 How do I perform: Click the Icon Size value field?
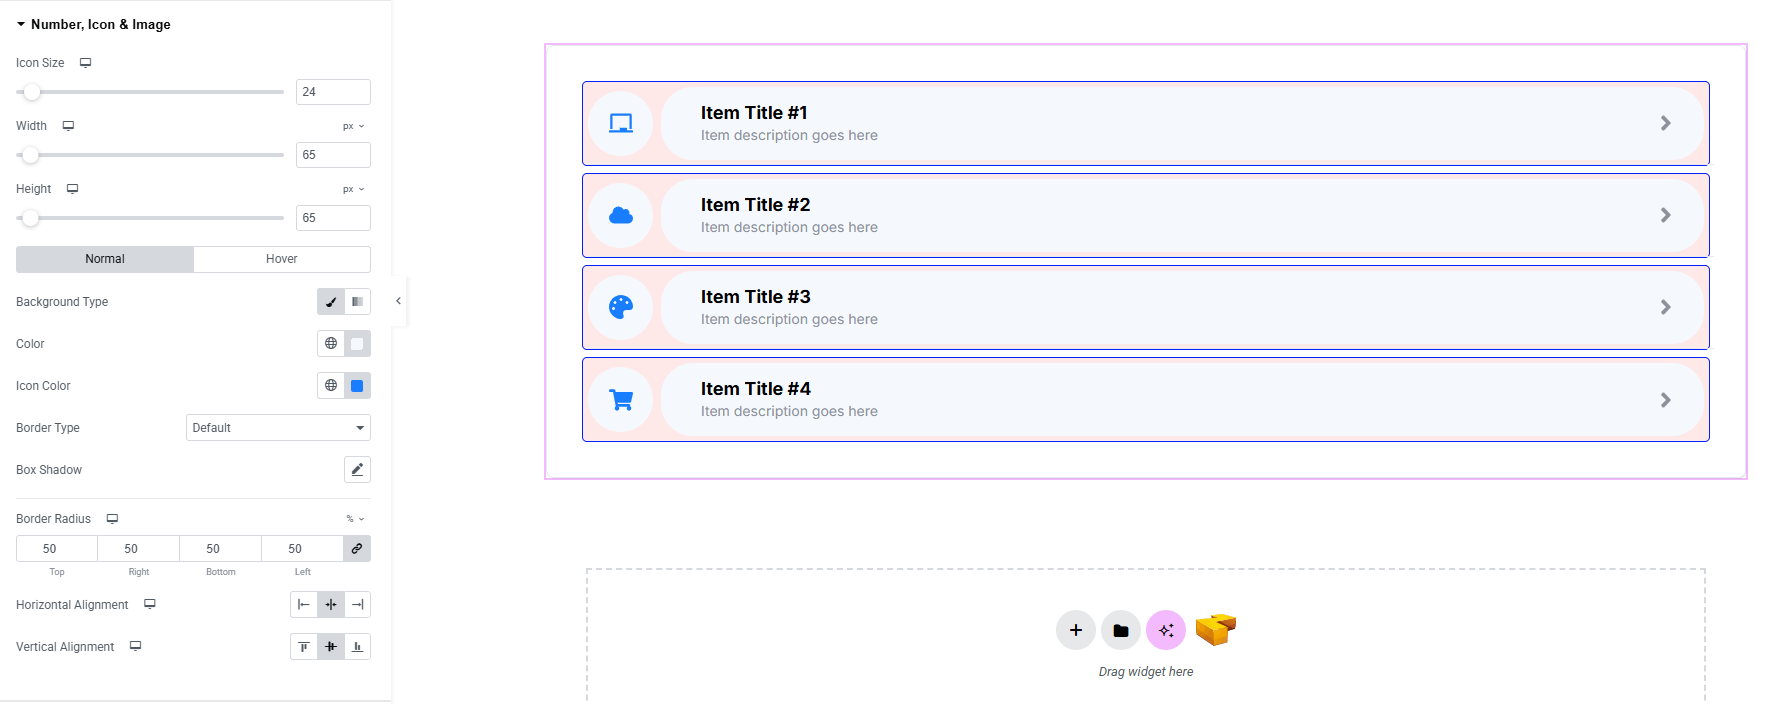pyautogui.click(x=333, y=92)
